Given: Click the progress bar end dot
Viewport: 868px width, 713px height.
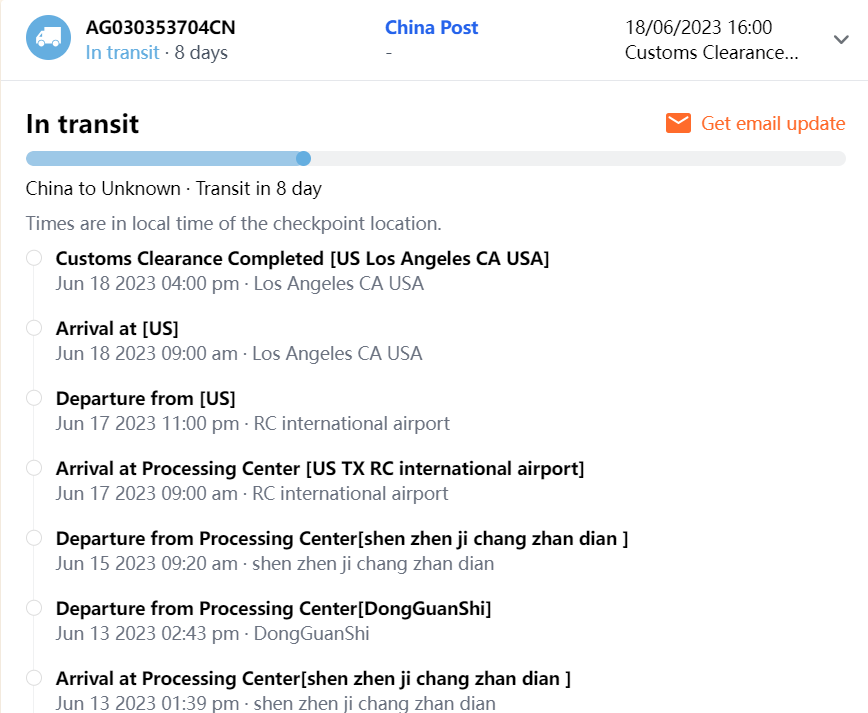Looking at the screenshot, I should point(304,158).
